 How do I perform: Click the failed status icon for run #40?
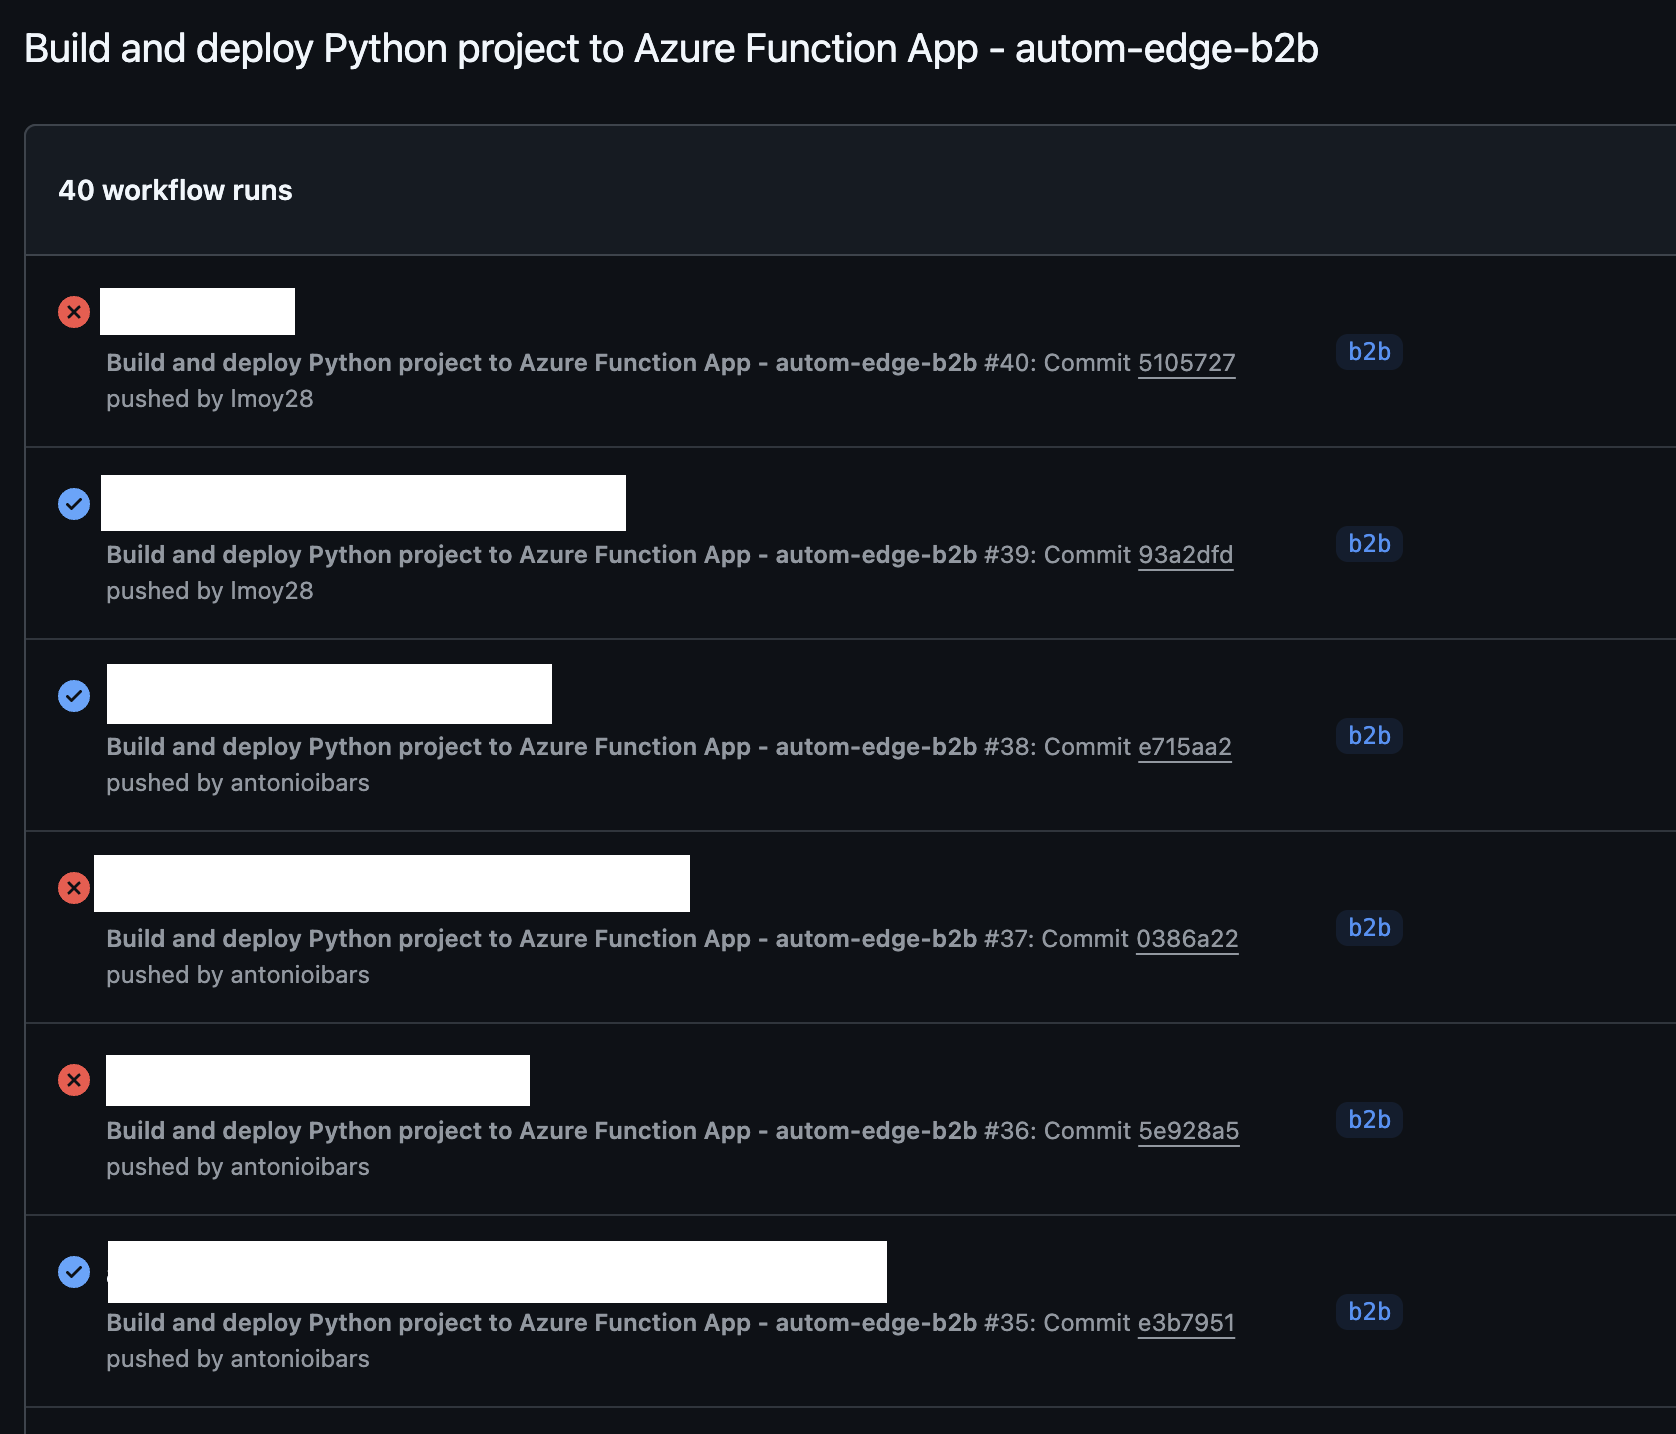click(x=74, y=312)
